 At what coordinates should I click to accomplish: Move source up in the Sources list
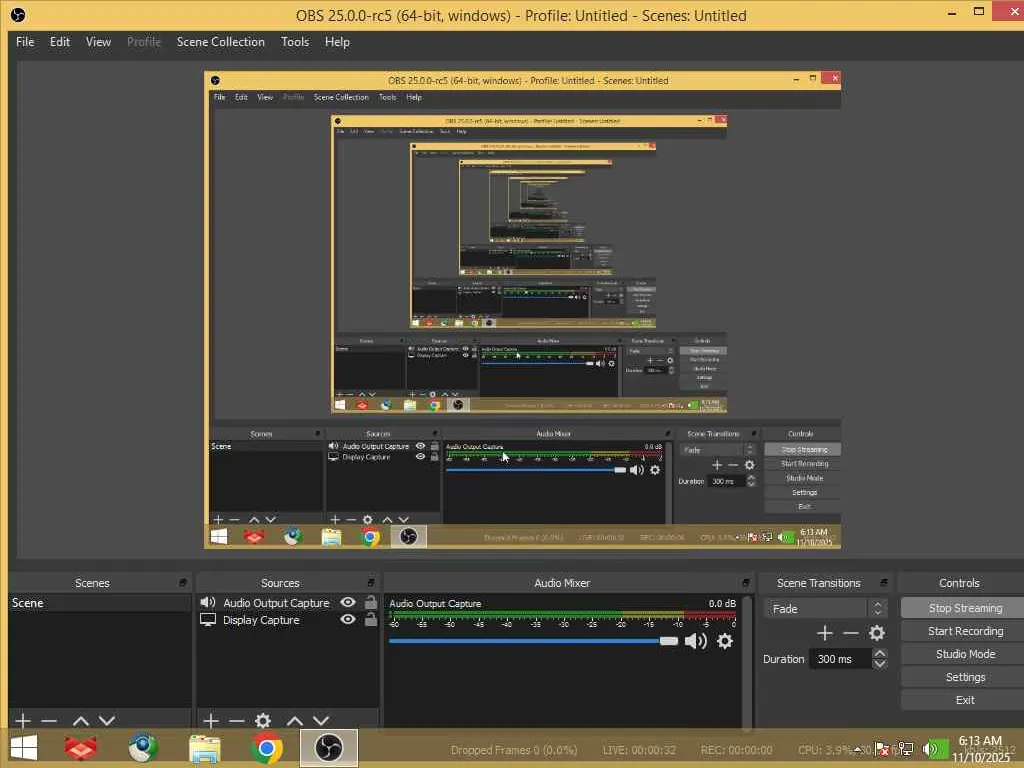tap(295, 721)
